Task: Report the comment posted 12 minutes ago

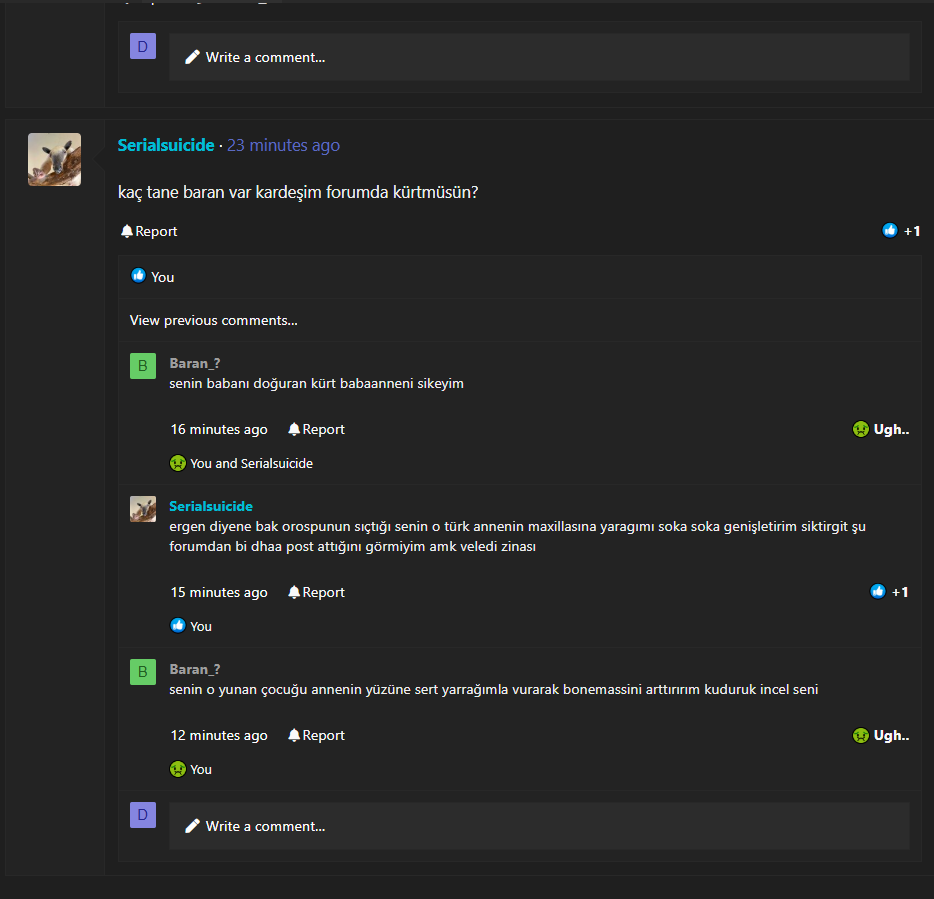Action: [x=316, y=735]
